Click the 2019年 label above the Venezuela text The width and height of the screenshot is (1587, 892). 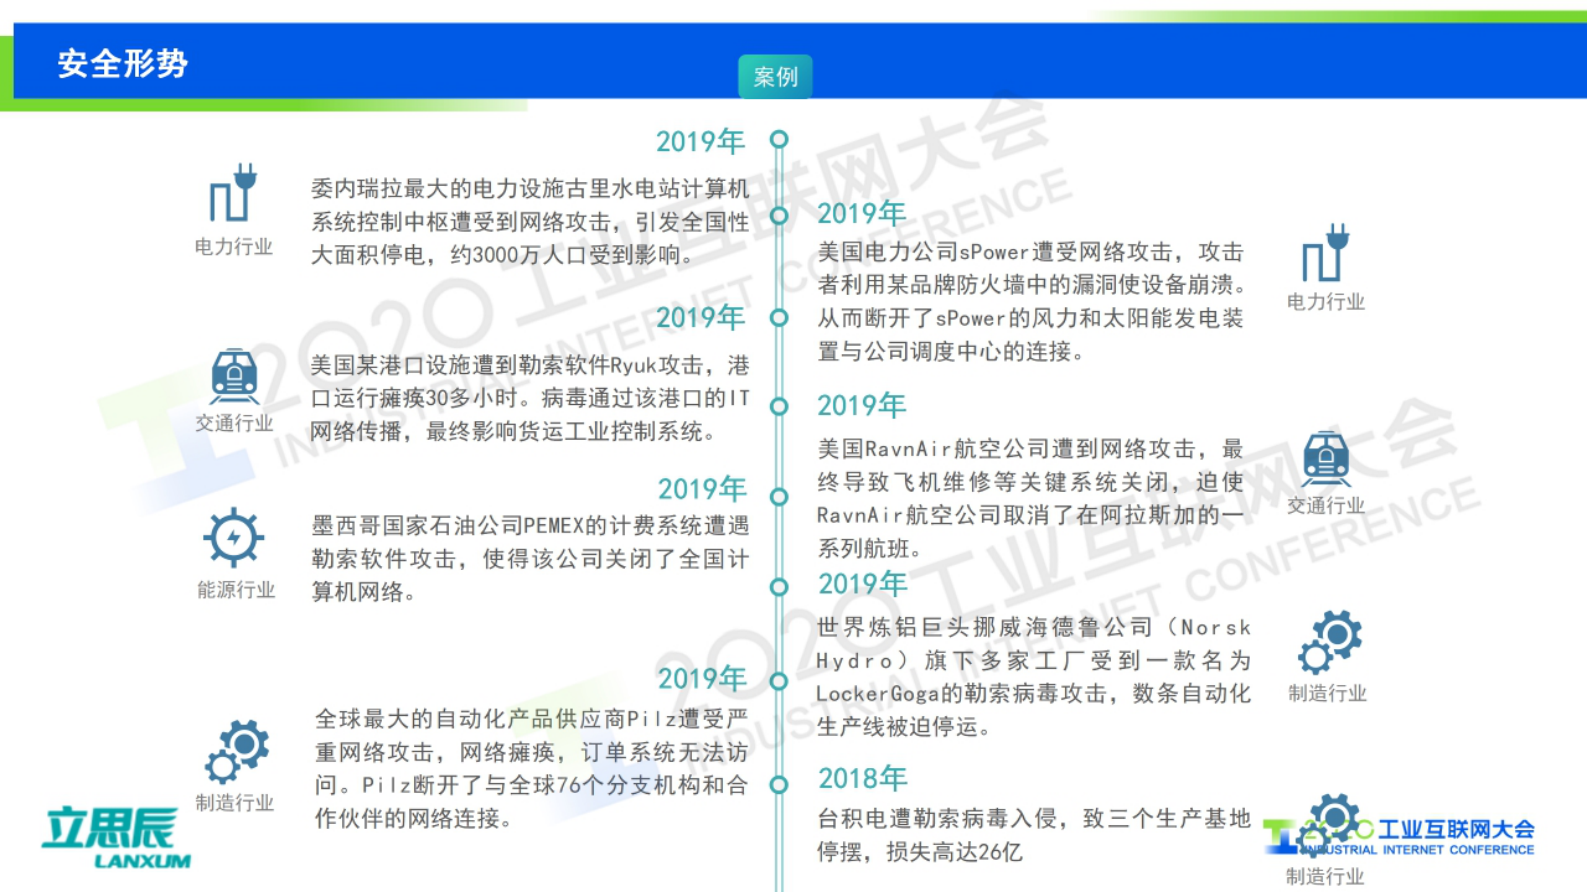(x=701, y=141)
